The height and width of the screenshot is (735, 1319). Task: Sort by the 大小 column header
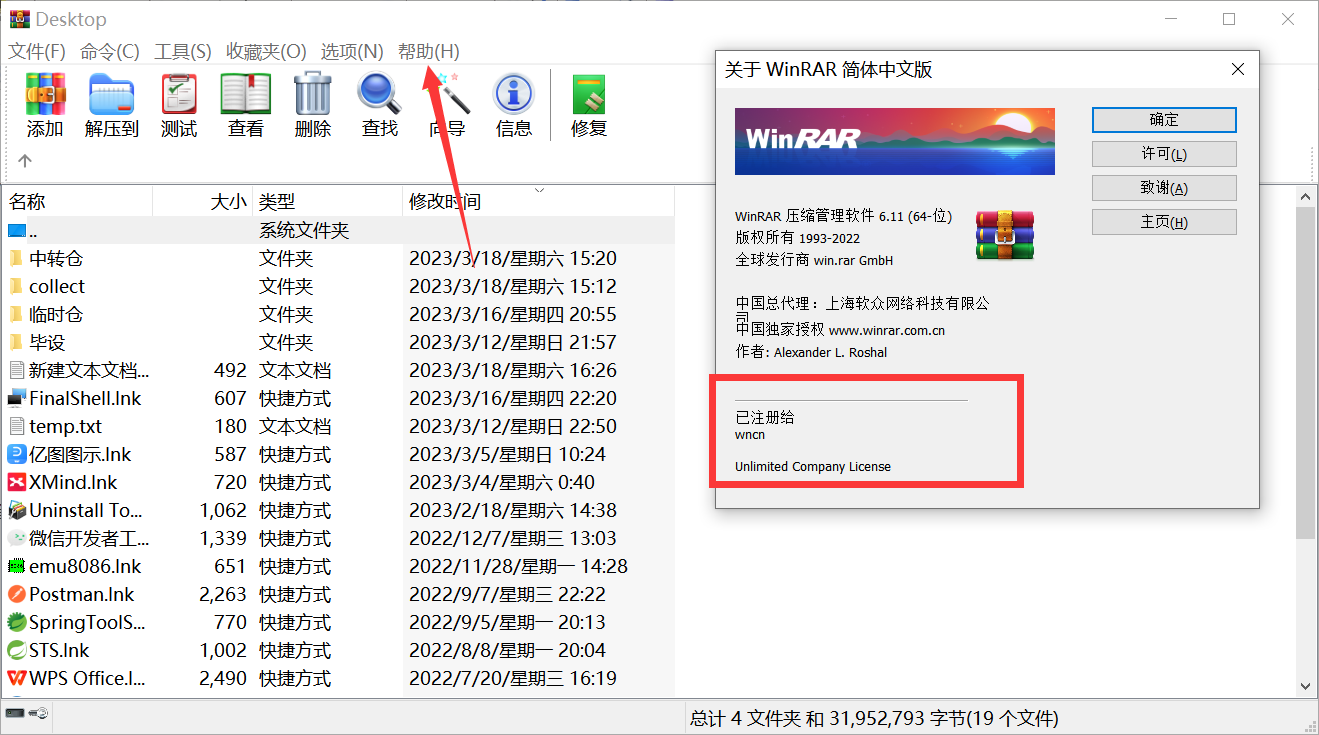[x=203, y=201]
